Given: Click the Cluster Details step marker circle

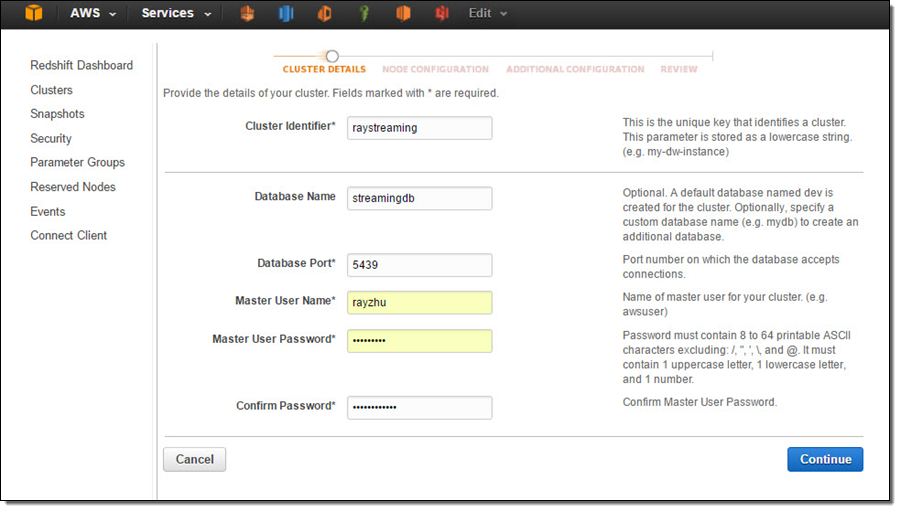Looking at the screenshot, I should coord(332,56).
